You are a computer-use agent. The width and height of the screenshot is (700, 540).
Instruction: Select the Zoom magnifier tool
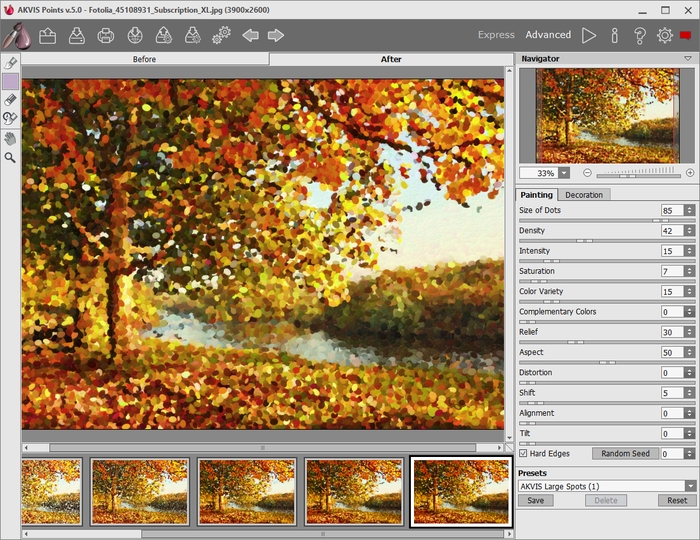pos(10,158)
